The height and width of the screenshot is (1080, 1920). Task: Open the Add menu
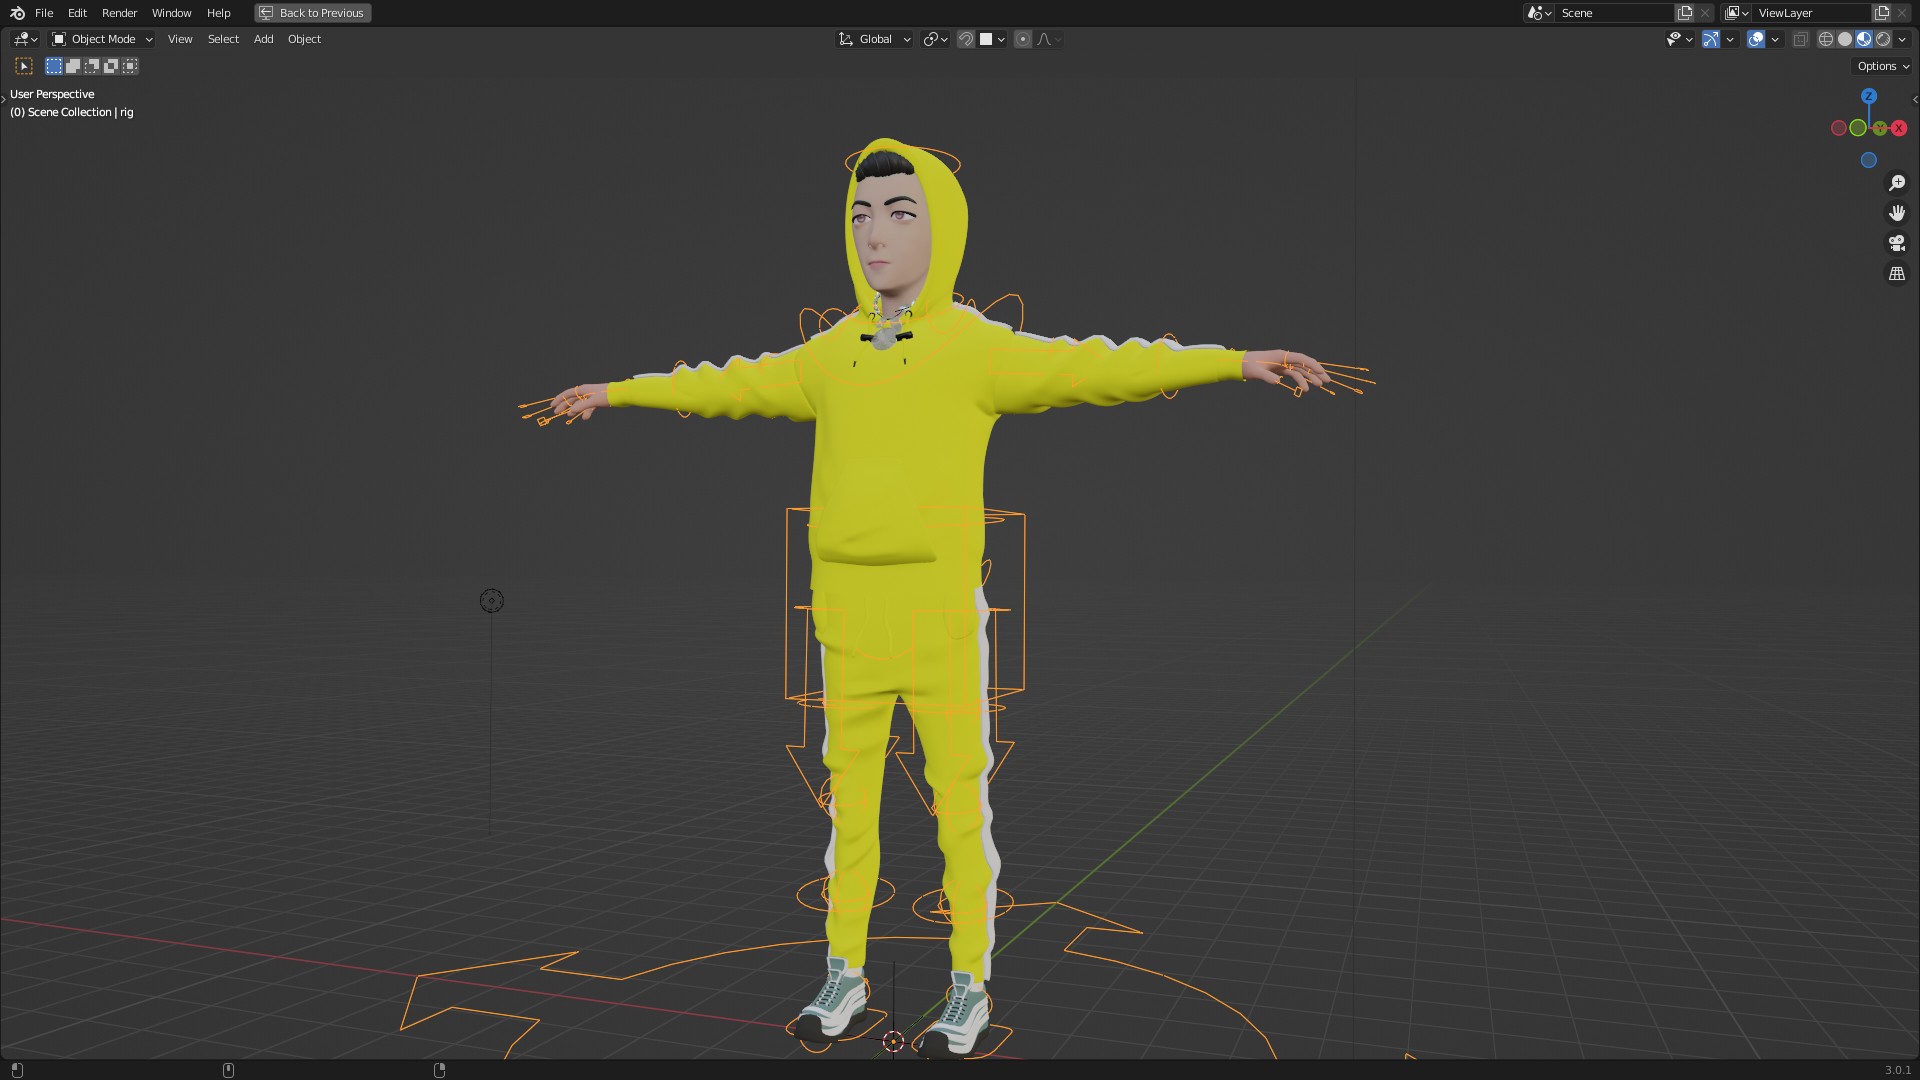pyautogui.click(x=263, y=39)
